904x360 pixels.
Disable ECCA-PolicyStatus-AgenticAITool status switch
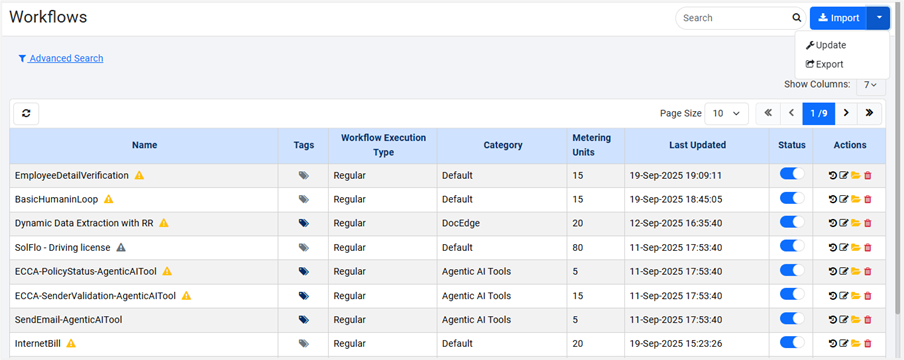point(792,270)
